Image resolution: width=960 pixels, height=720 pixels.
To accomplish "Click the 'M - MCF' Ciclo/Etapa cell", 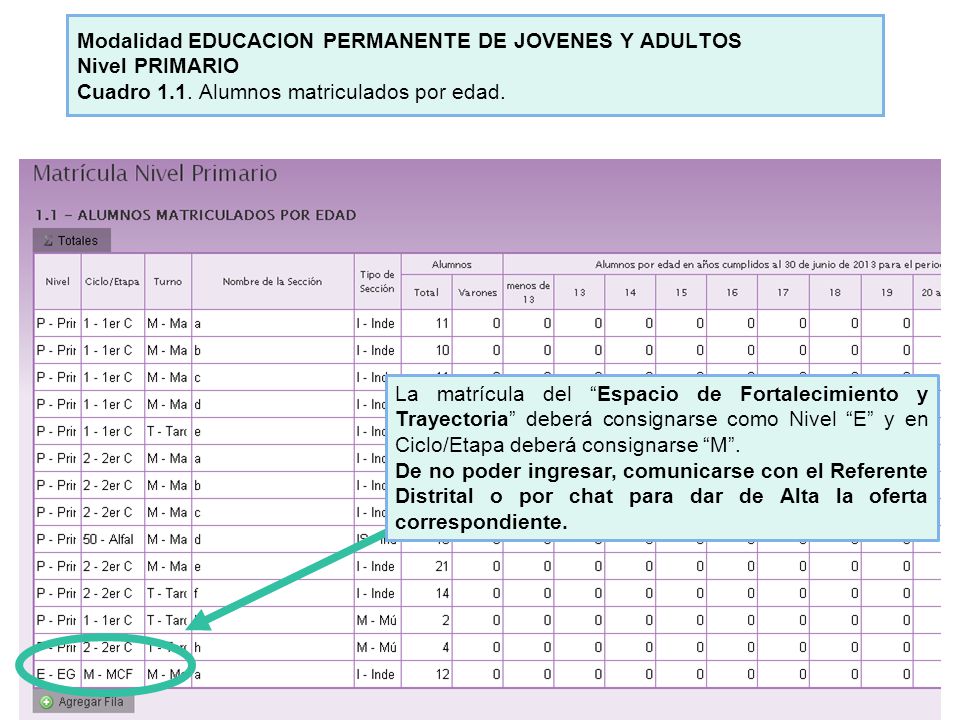I will click(113, 674).
